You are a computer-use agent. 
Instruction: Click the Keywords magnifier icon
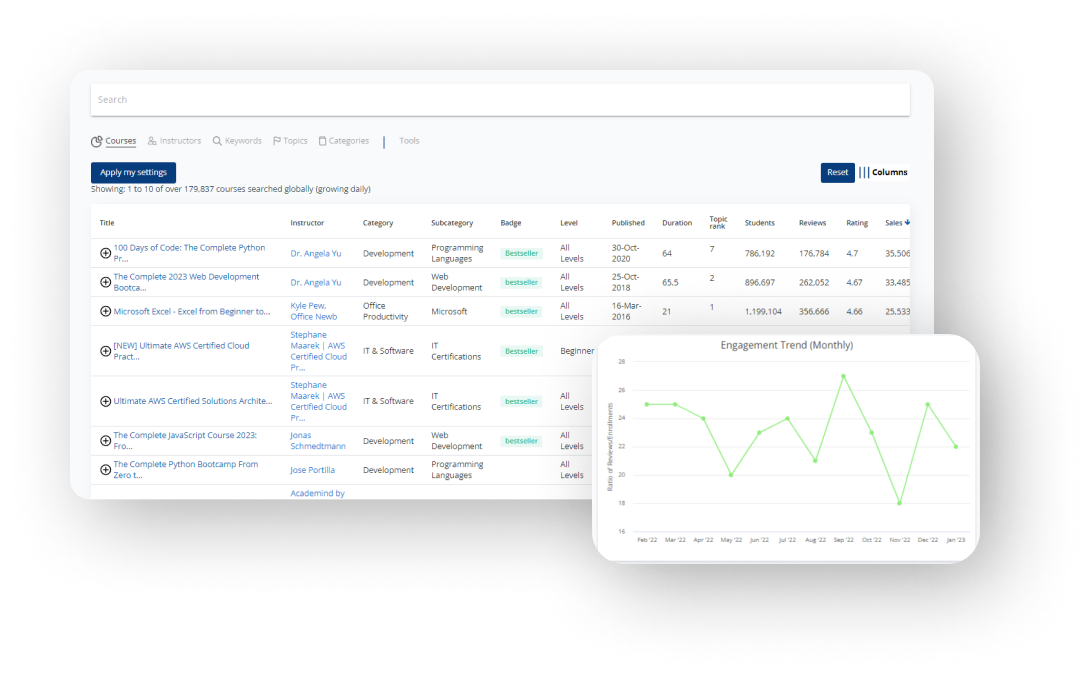[217, 141]
